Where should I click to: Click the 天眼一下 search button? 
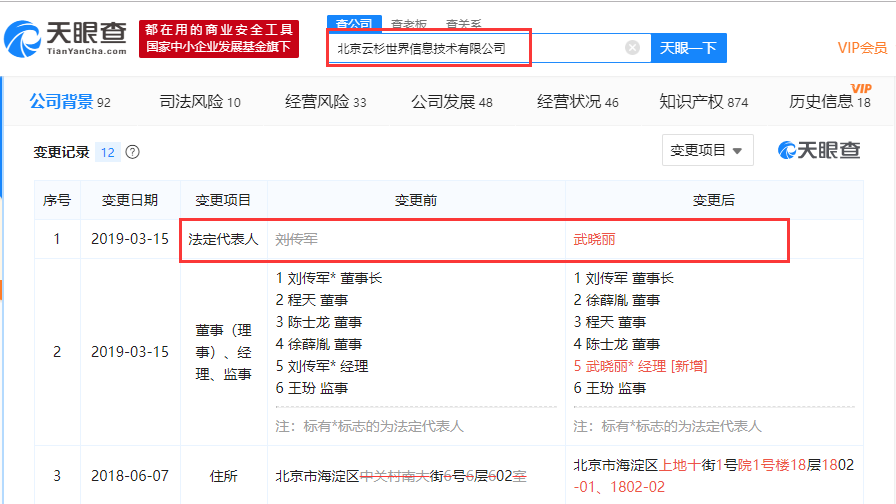tap(689, 48)
